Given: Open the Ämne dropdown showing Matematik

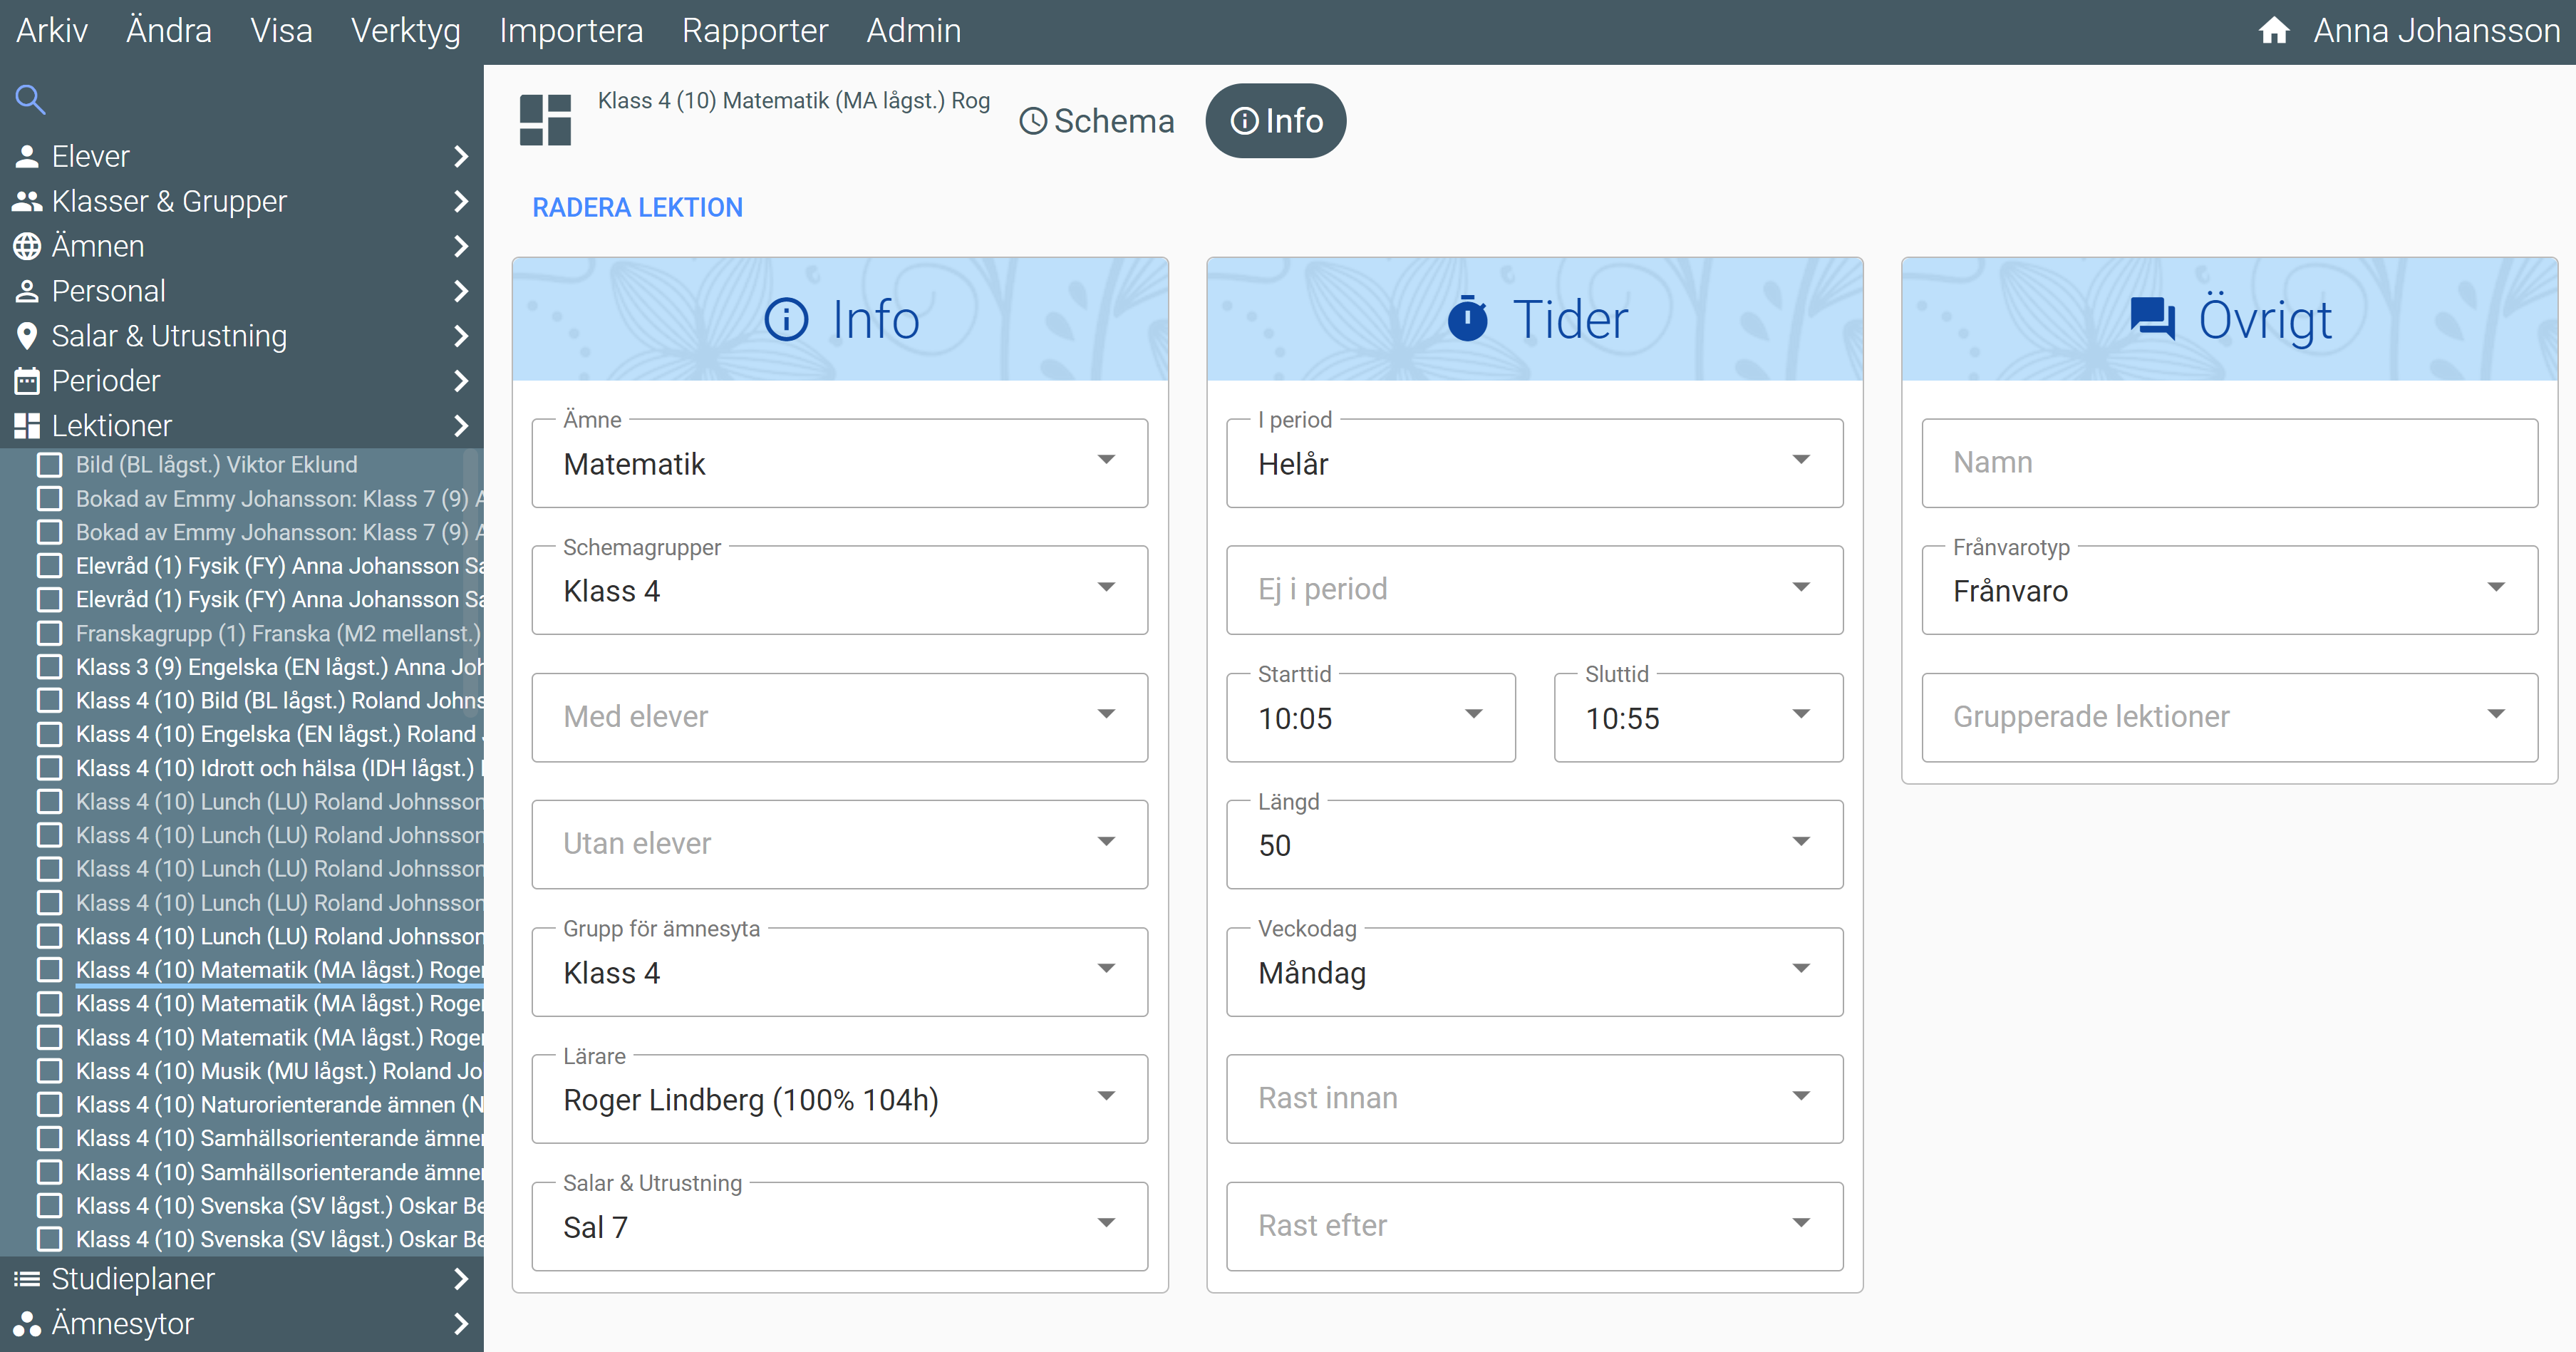Looking at the screenshot, I should (838, 464).
